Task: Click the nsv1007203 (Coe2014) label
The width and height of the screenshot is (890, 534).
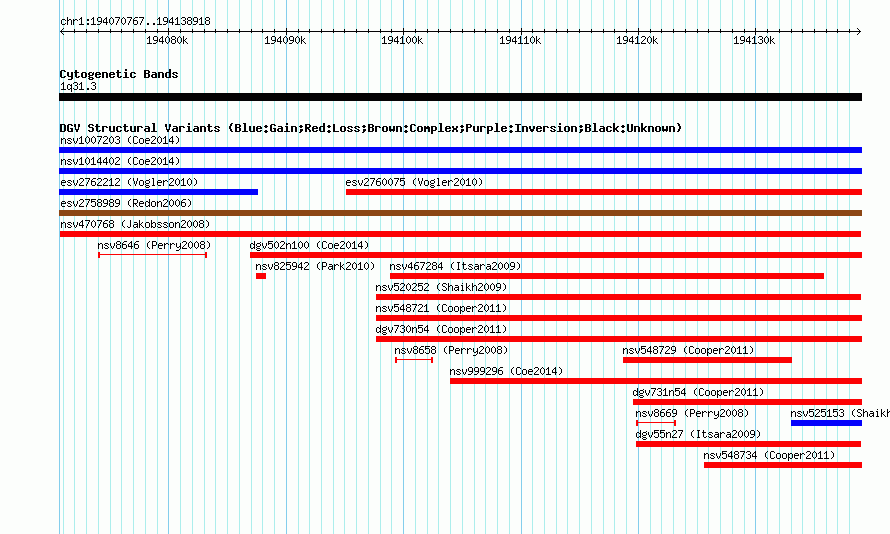Action: point(120,140)
